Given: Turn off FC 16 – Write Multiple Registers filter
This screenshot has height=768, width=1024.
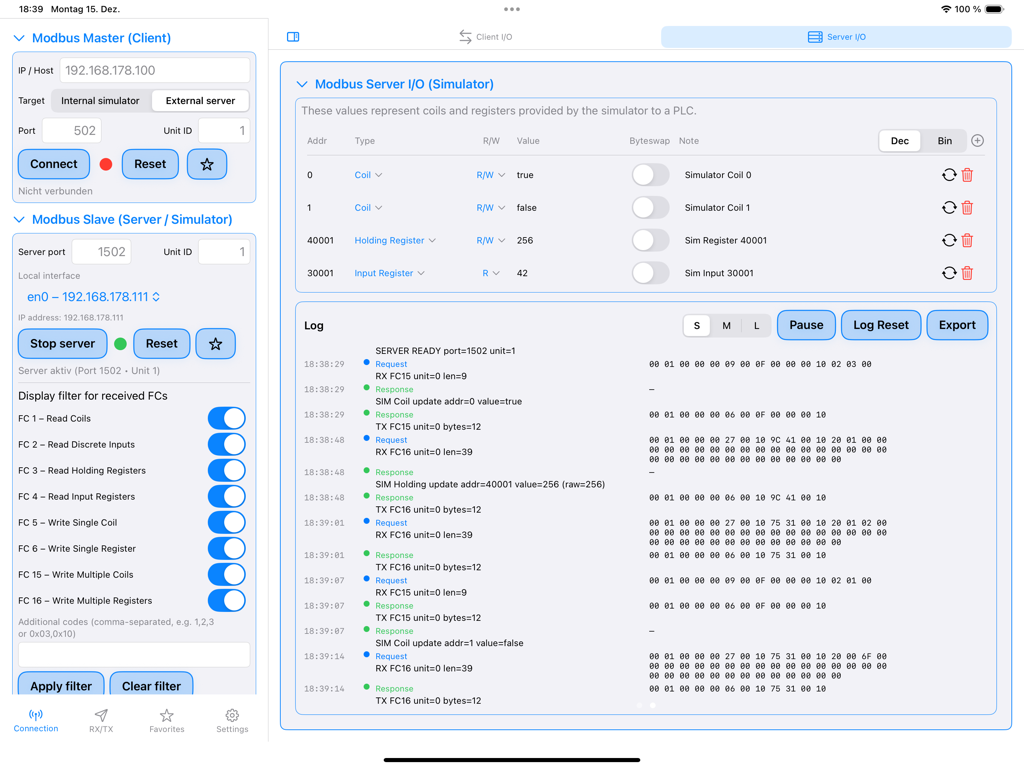Looking at the screenshot, I should tap(227, 600).
